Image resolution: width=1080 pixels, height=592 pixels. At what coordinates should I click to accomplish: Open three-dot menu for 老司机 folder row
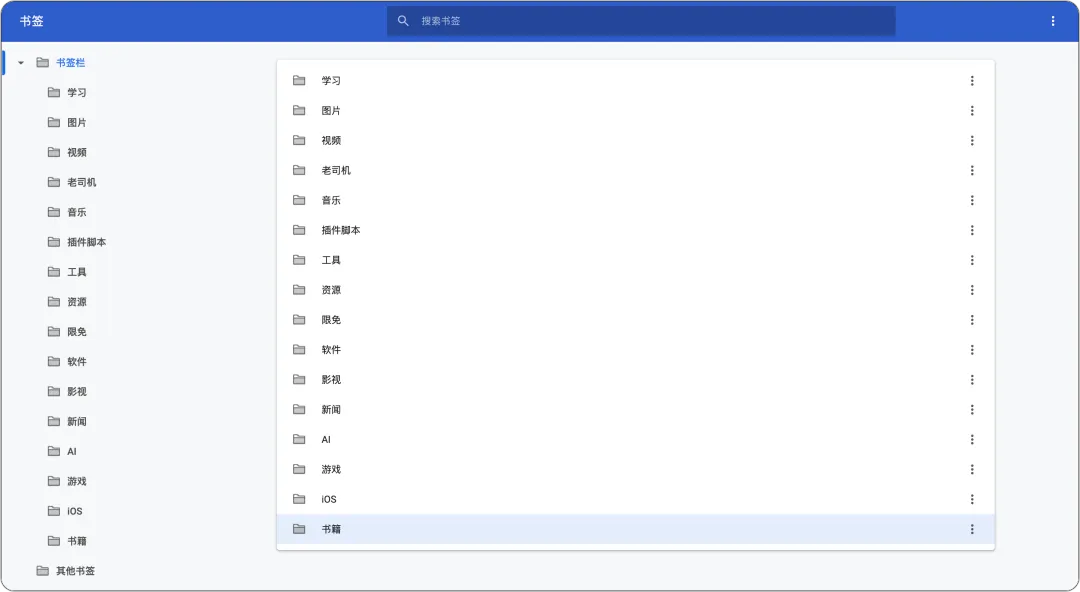click(972, 170)
